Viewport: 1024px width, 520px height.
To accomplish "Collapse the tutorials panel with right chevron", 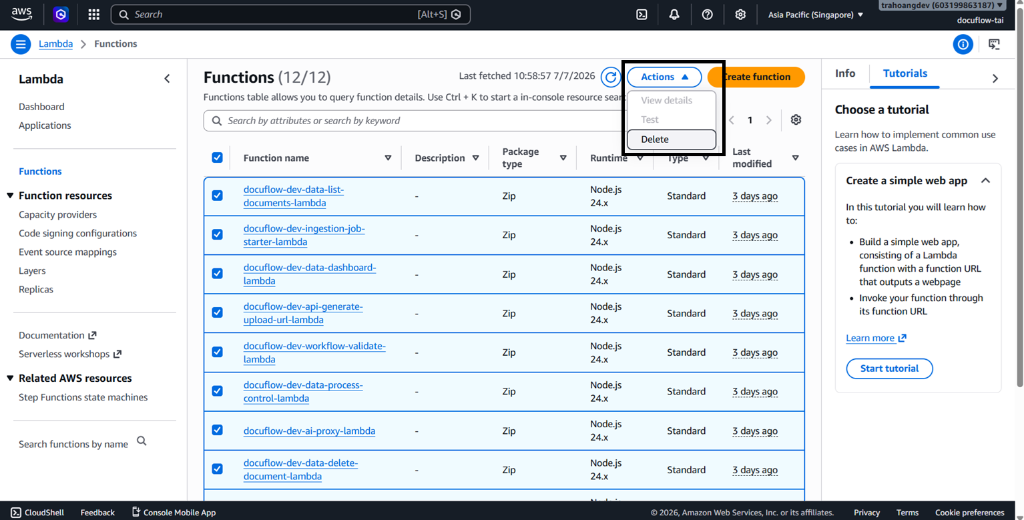I will [995, 78].
